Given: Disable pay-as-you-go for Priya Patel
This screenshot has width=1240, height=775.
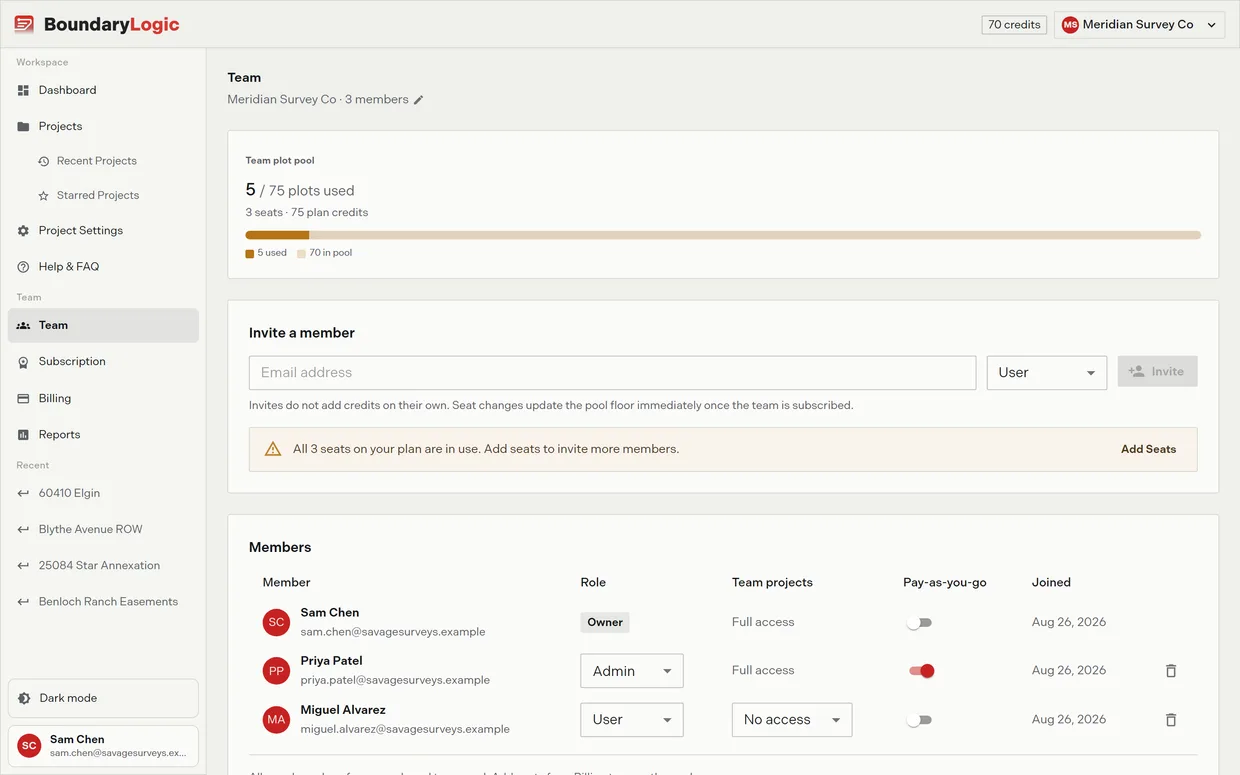Looking at the screenshot, I should tap(921, 671).
